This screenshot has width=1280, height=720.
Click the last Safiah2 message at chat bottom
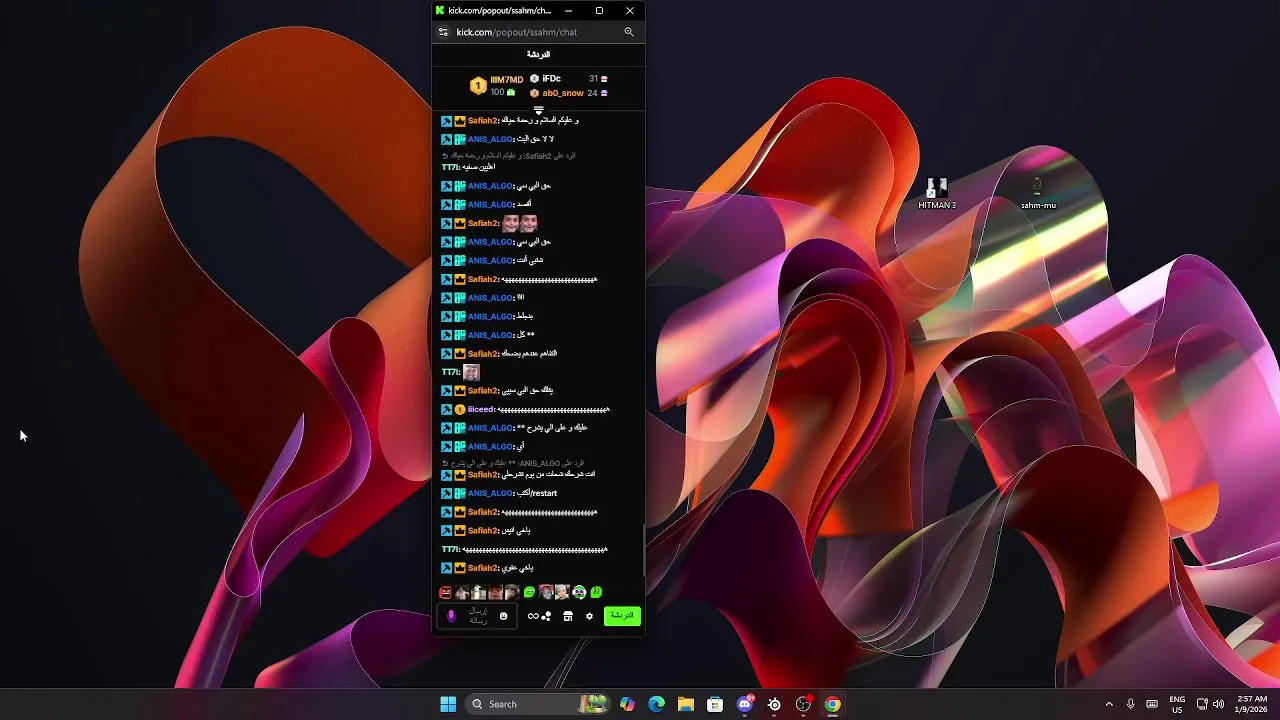pyautogui.click(x=487, y=568)
